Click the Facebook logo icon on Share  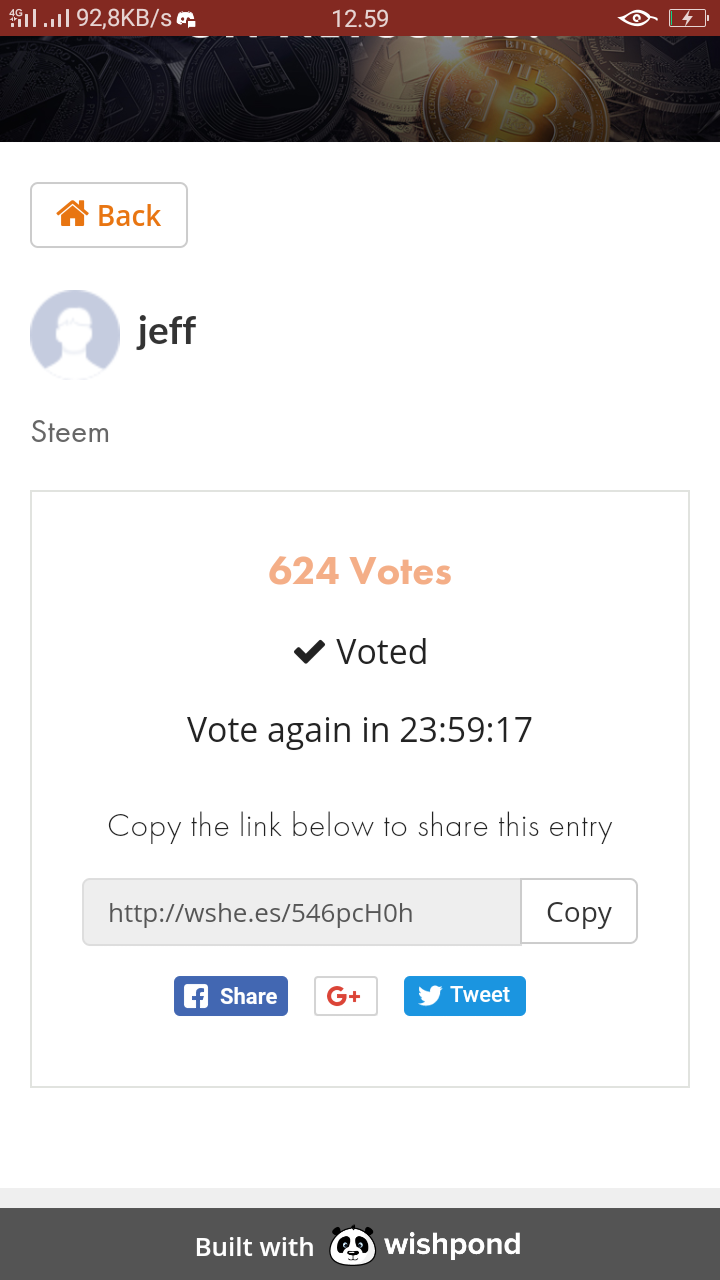(197, 996)
